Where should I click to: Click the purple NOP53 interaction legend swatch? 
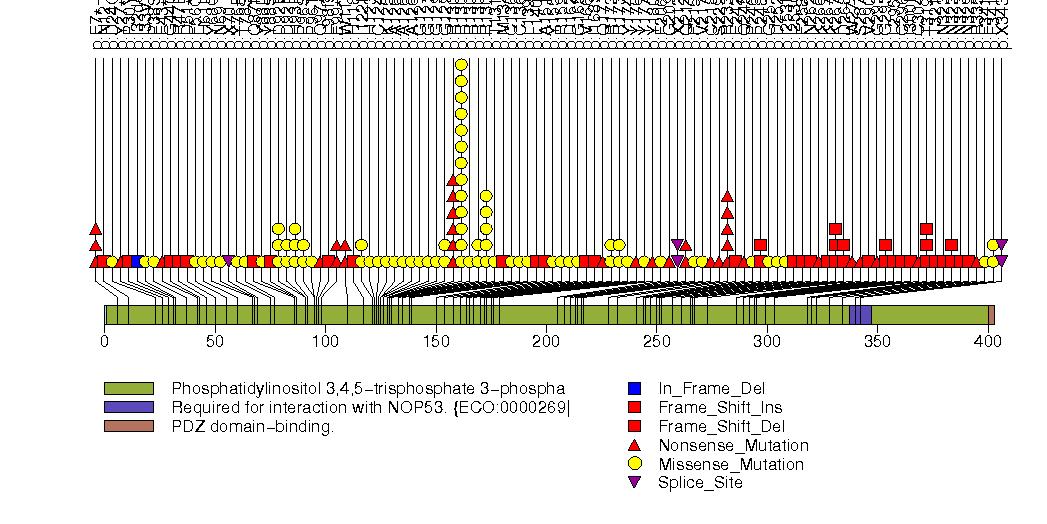[128, 407]
